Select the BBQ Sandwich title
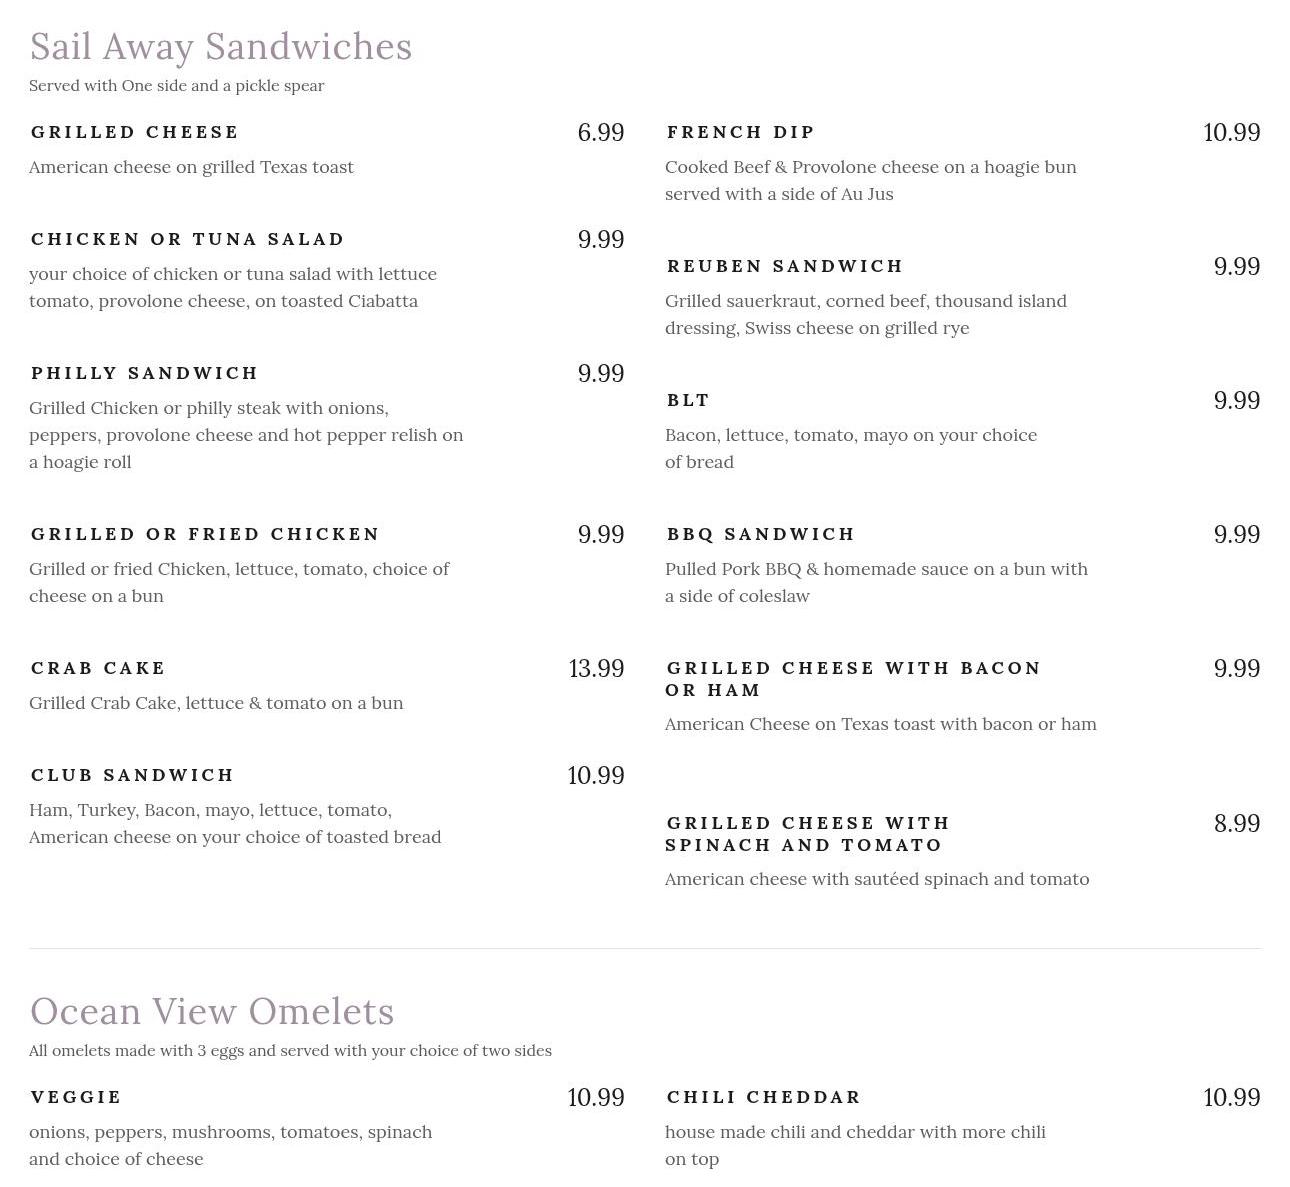 [x=761, y=534]
